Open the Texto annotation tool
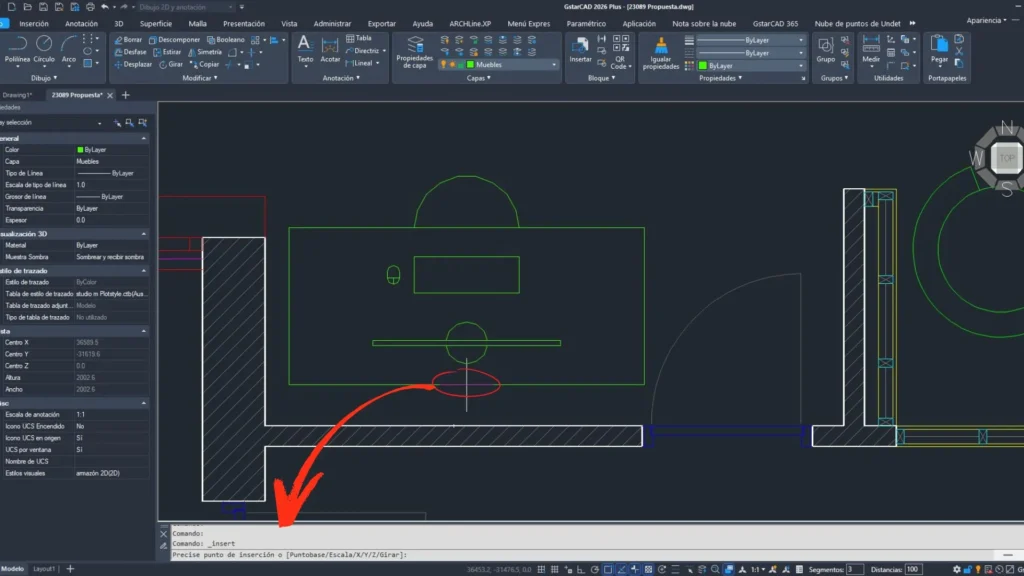This screenshot has height=576, width=1024. pos(305,49)
